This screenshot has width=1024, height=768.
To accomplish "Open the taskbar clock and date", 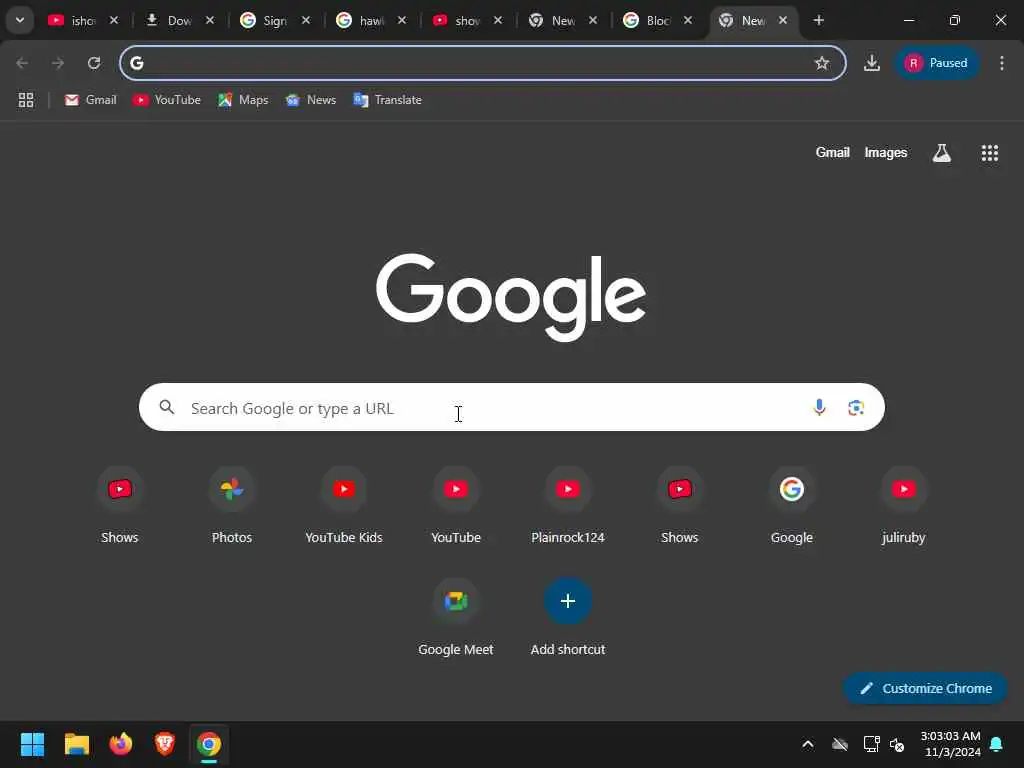I will point(951,744).
